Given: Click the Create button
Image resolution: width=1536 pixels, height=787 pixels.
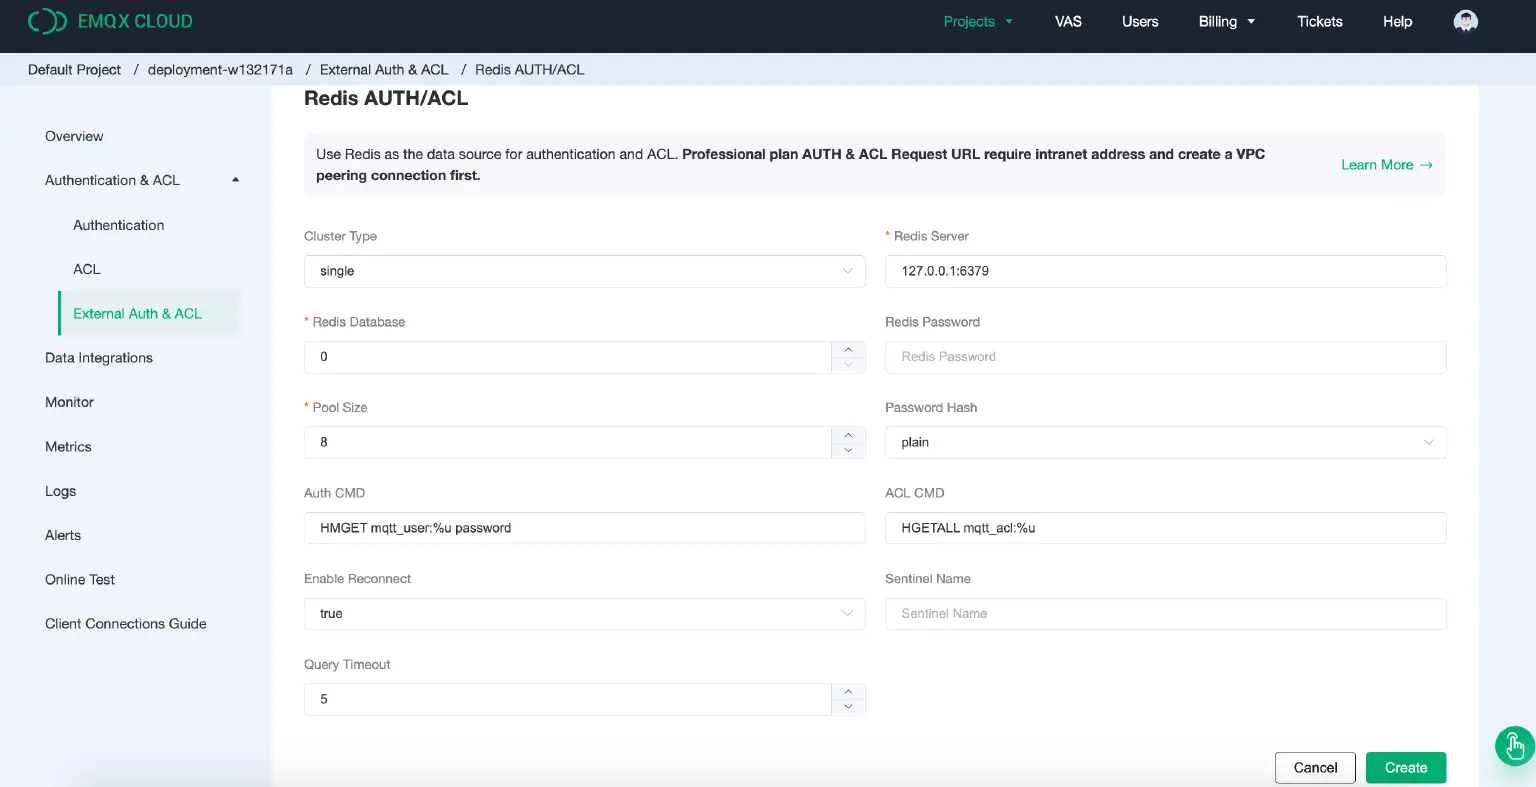Looking at the screenshot, I should pyautogui.click(x=1405, y=768).
